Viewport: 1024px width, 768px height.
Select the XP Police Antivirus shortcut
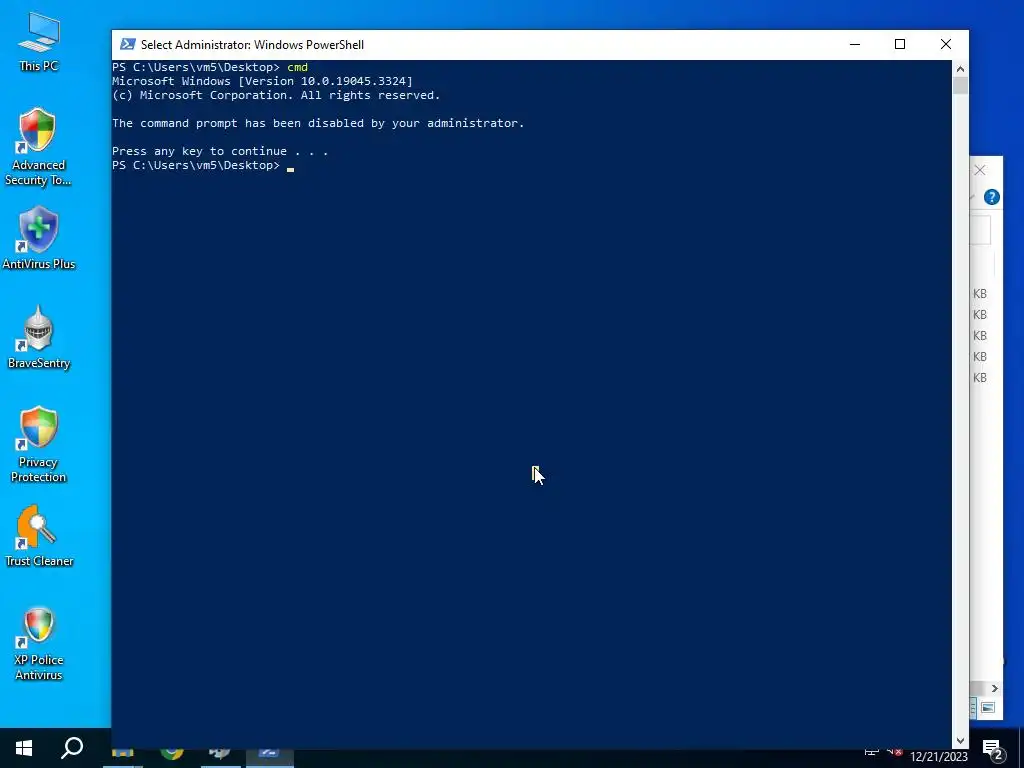(38, 643)
